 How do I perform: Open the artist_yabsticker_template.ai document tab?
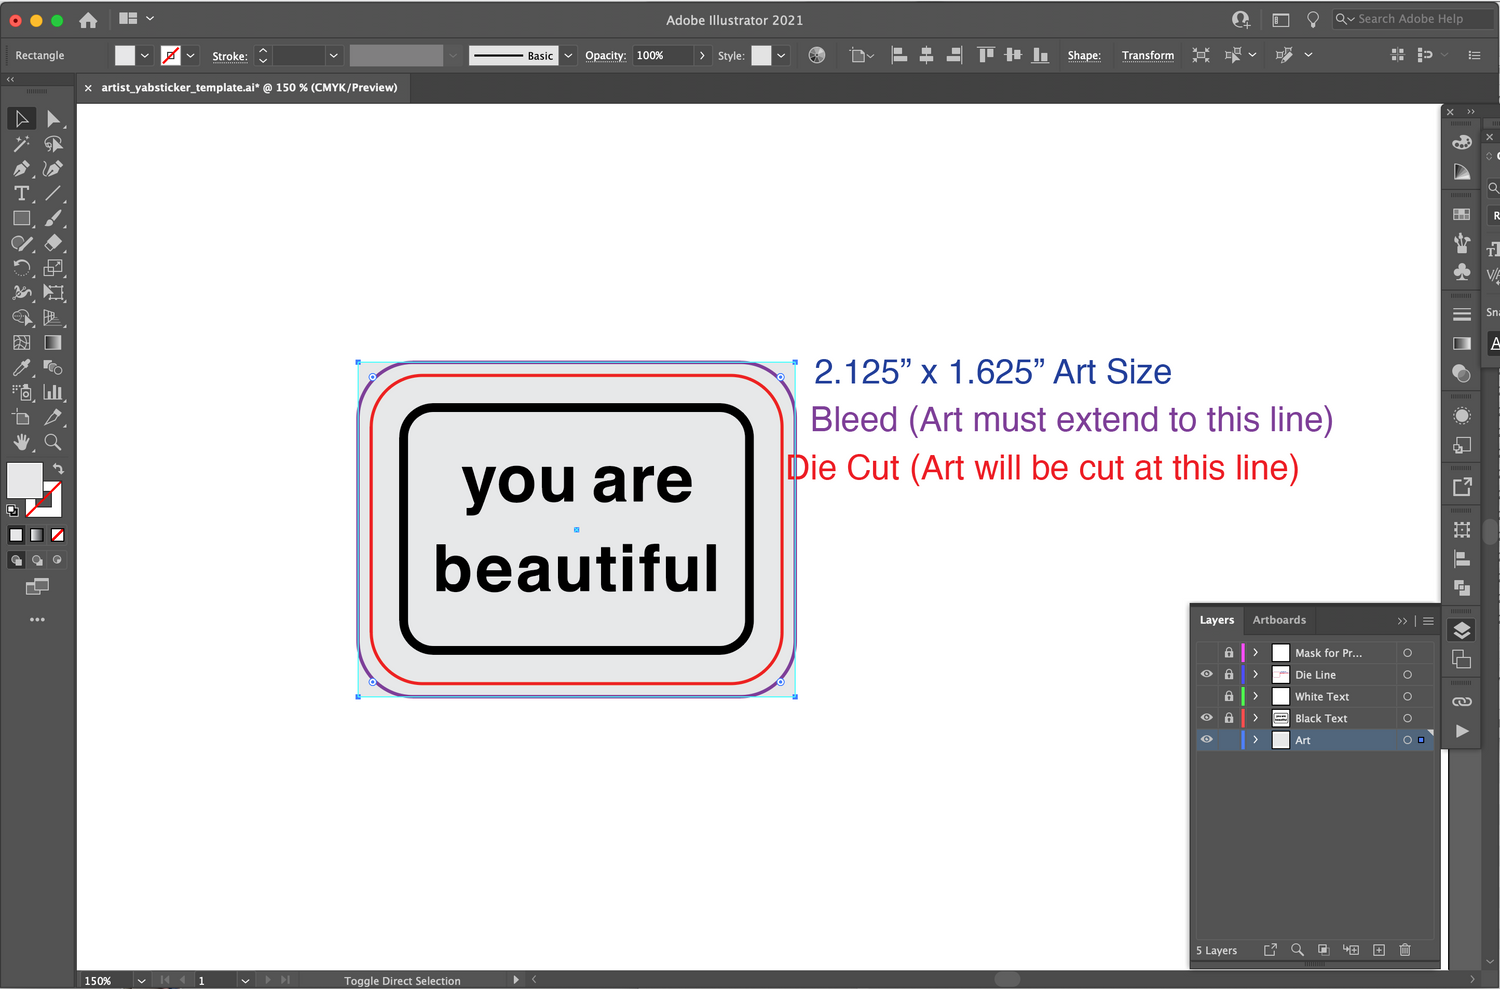coord(249,88)
